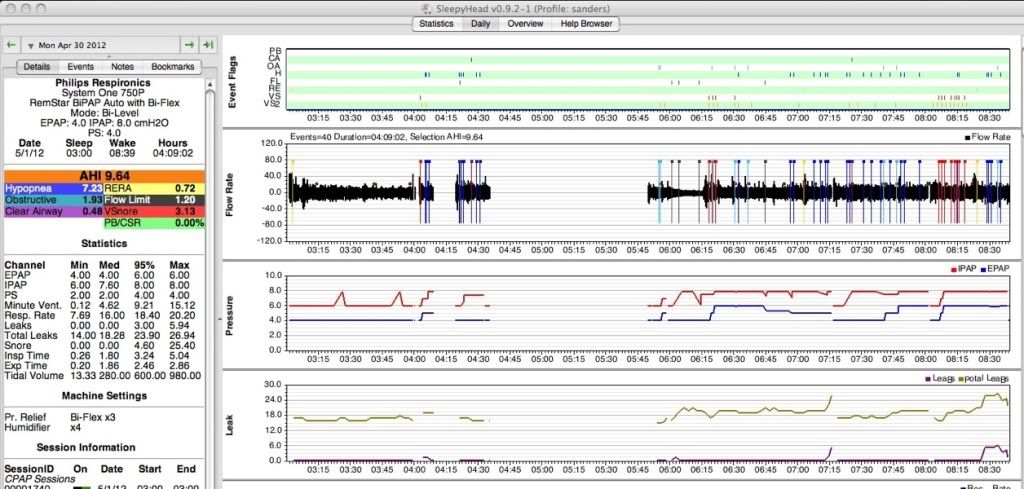Viewport: 1024px width, 489px height.
Task: Select the Daily tab
Action: [481, 24]
